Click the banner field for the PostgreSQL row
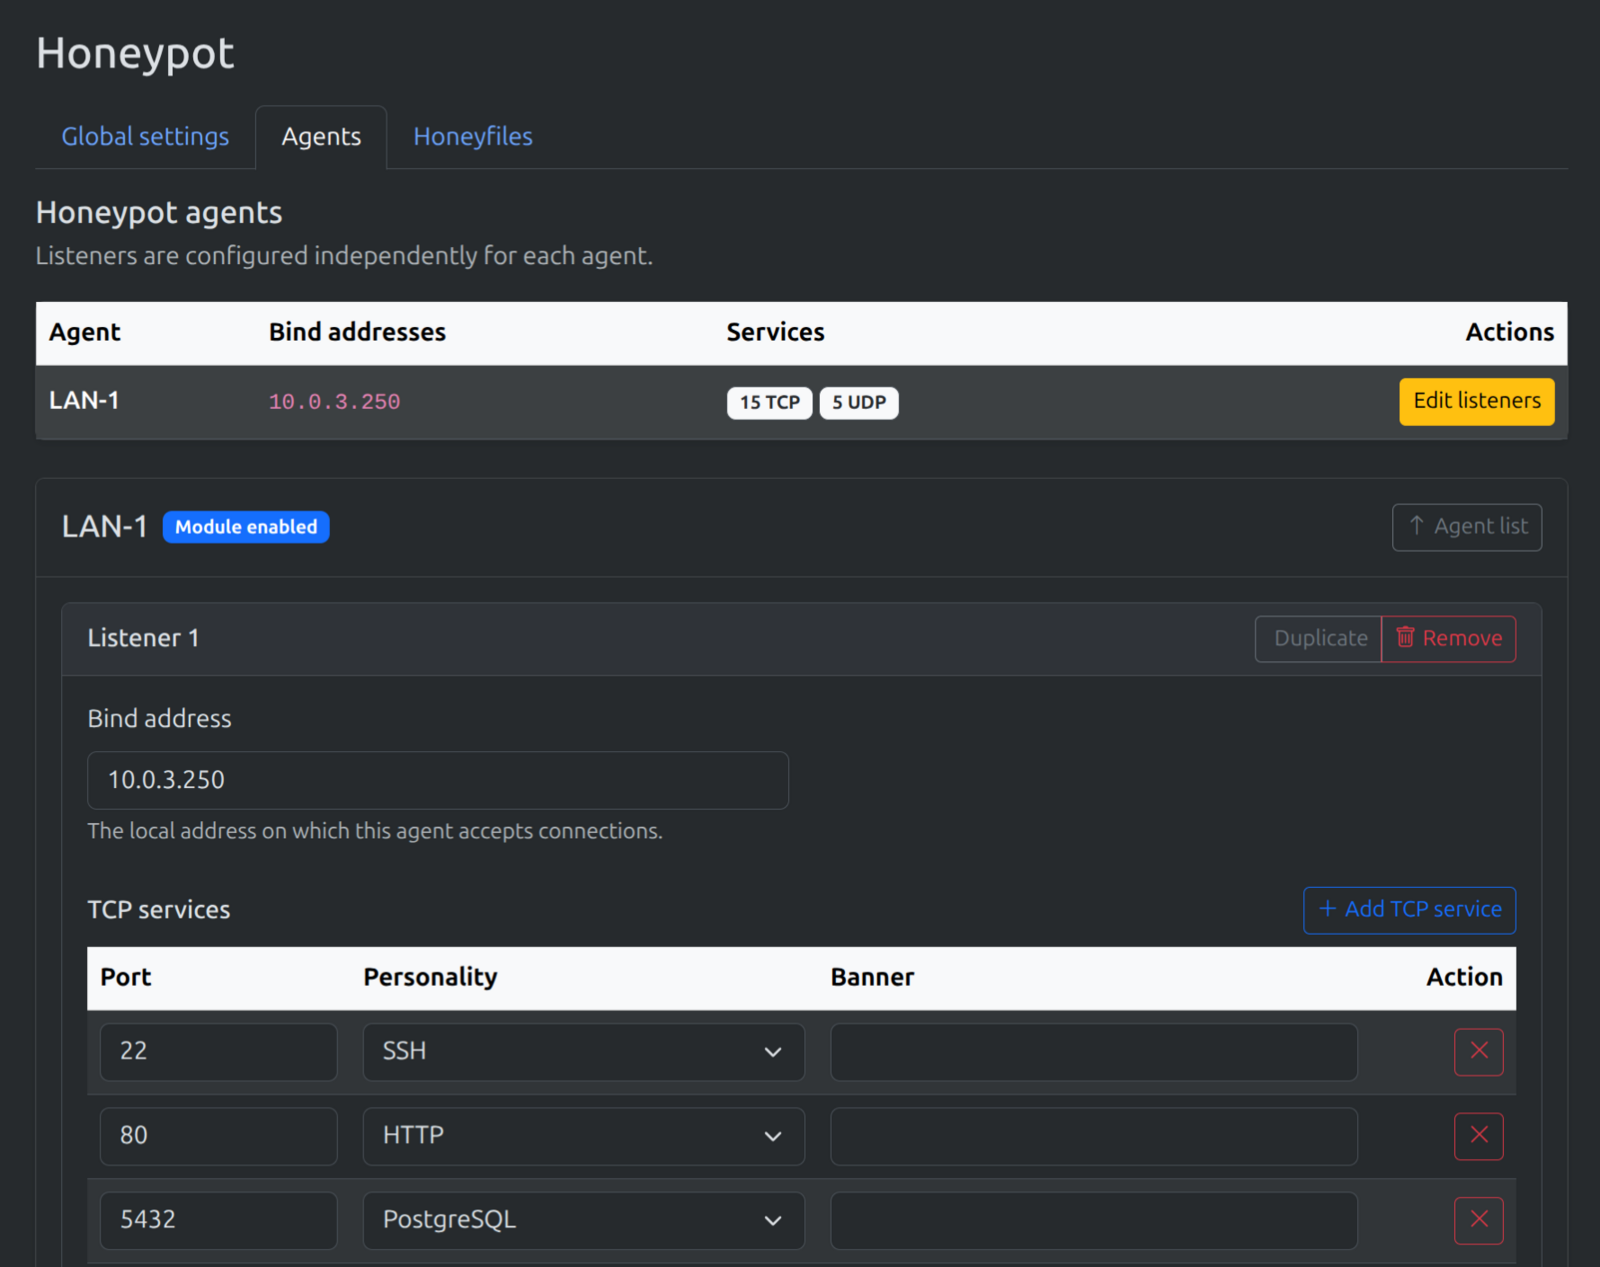This screenshot has height=1267, width=1600. click(1093, 1219)
